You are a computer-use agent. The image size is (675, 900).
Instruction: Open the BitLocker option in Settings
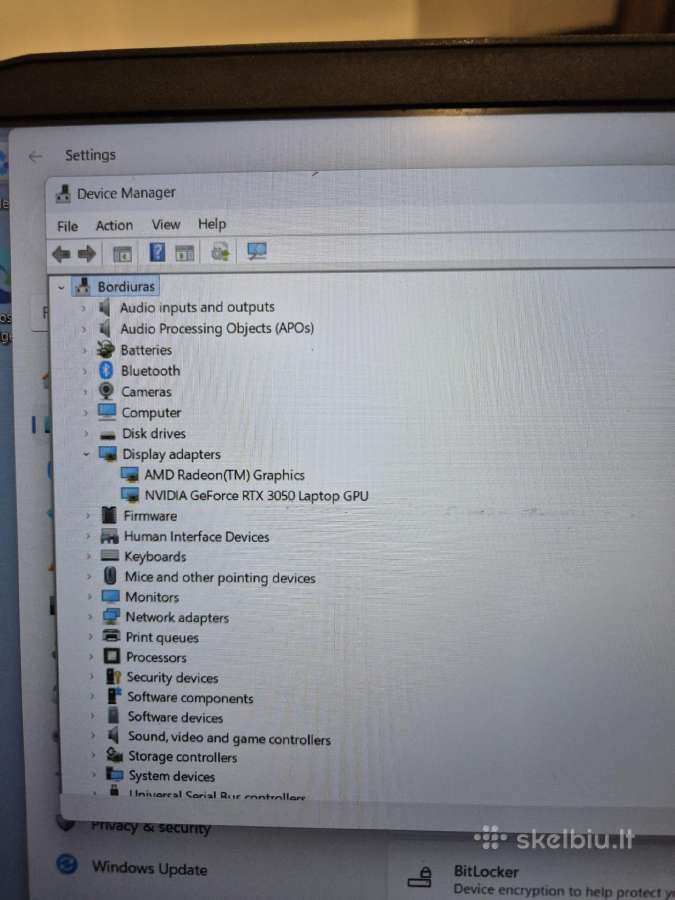coord(486,872)
